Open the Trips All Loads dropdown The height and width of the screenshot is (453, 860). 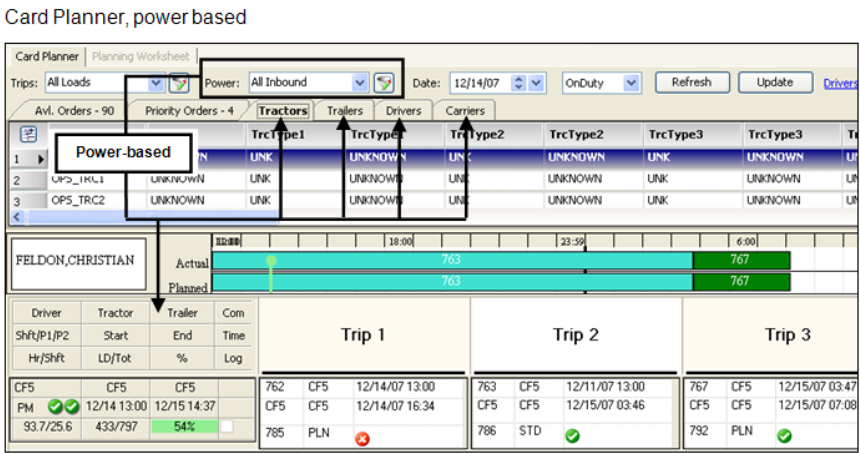[156, 83]
